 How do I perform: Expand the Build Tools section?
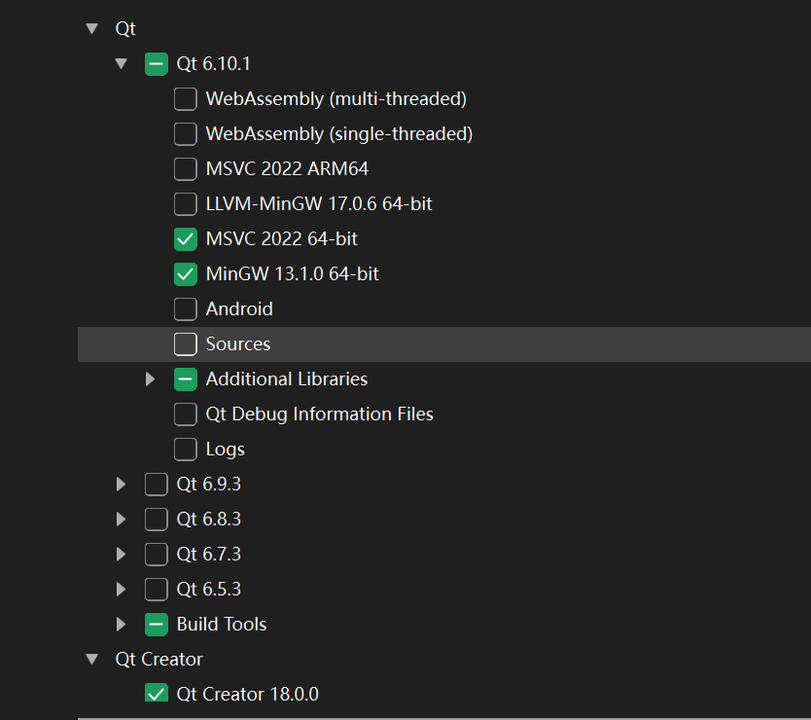click(122, 624)
